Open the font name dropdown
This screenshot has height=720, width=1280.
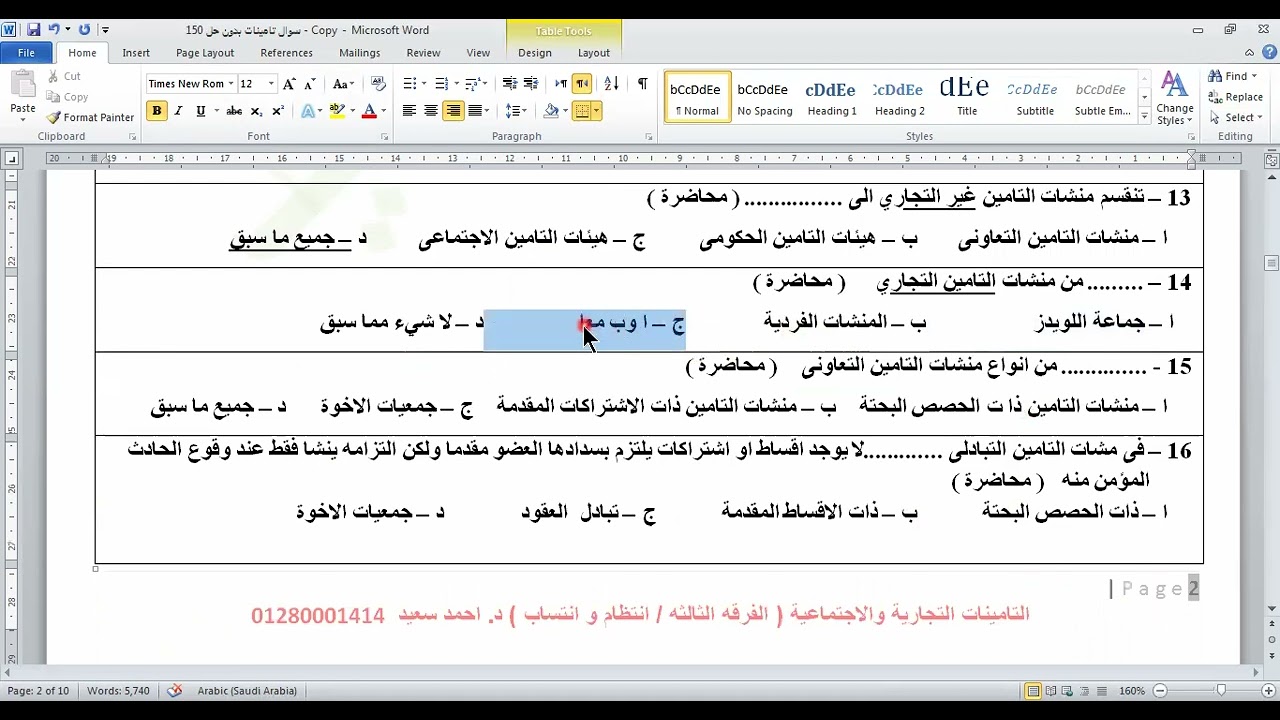pyautogui.click(x=231, y=84)
